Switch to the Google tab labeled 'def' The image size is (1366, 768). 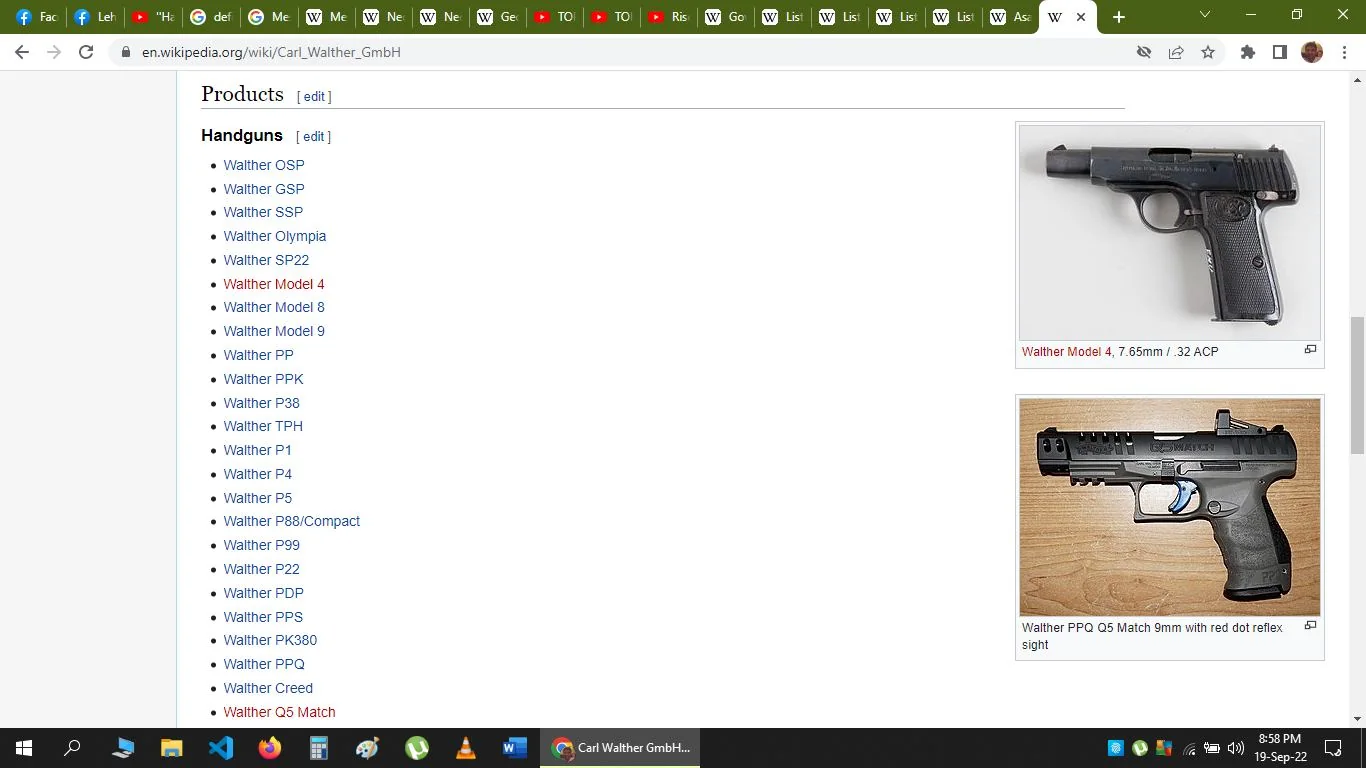(211, 17)
